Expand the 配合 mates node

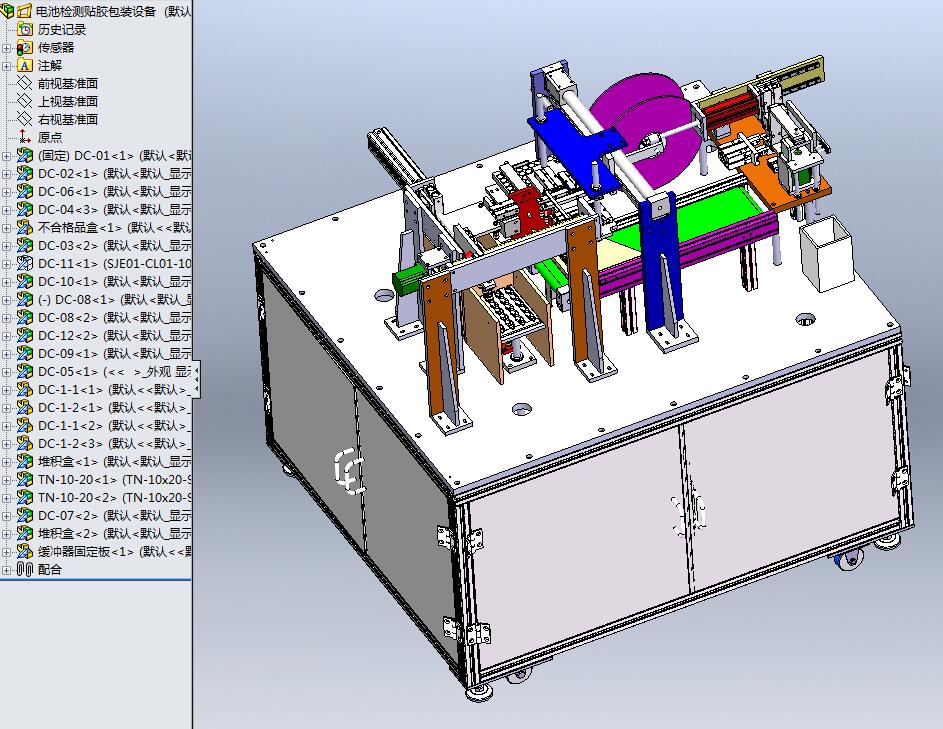coord(6,570)
